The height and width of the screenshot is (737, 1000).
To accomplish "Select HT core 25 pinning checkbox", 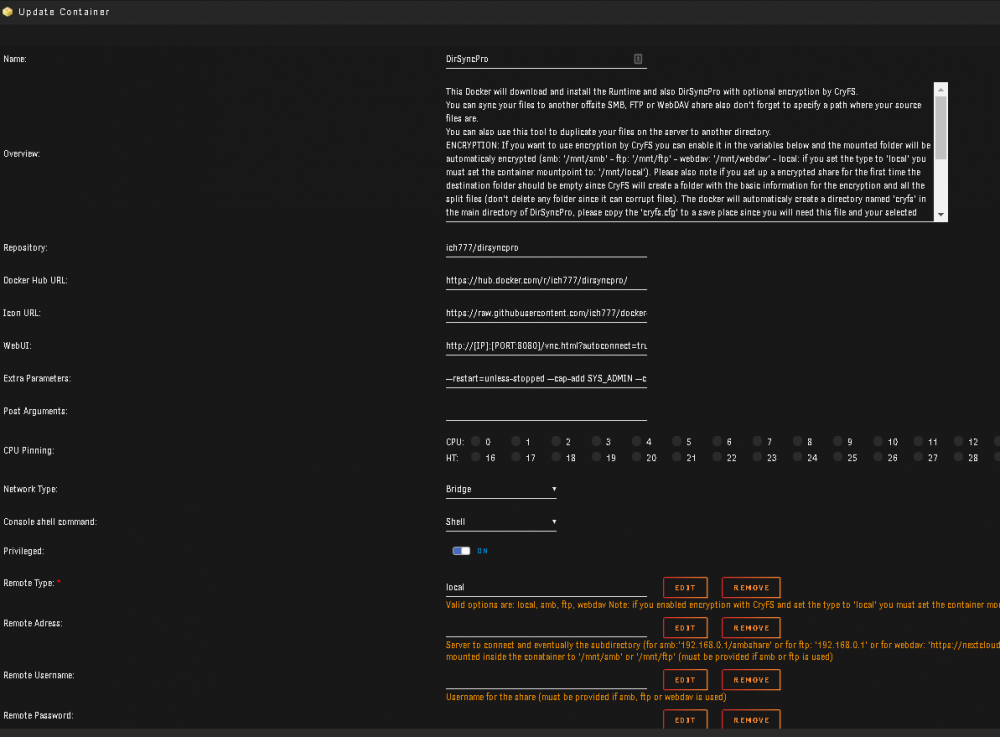I will point(837,457).
